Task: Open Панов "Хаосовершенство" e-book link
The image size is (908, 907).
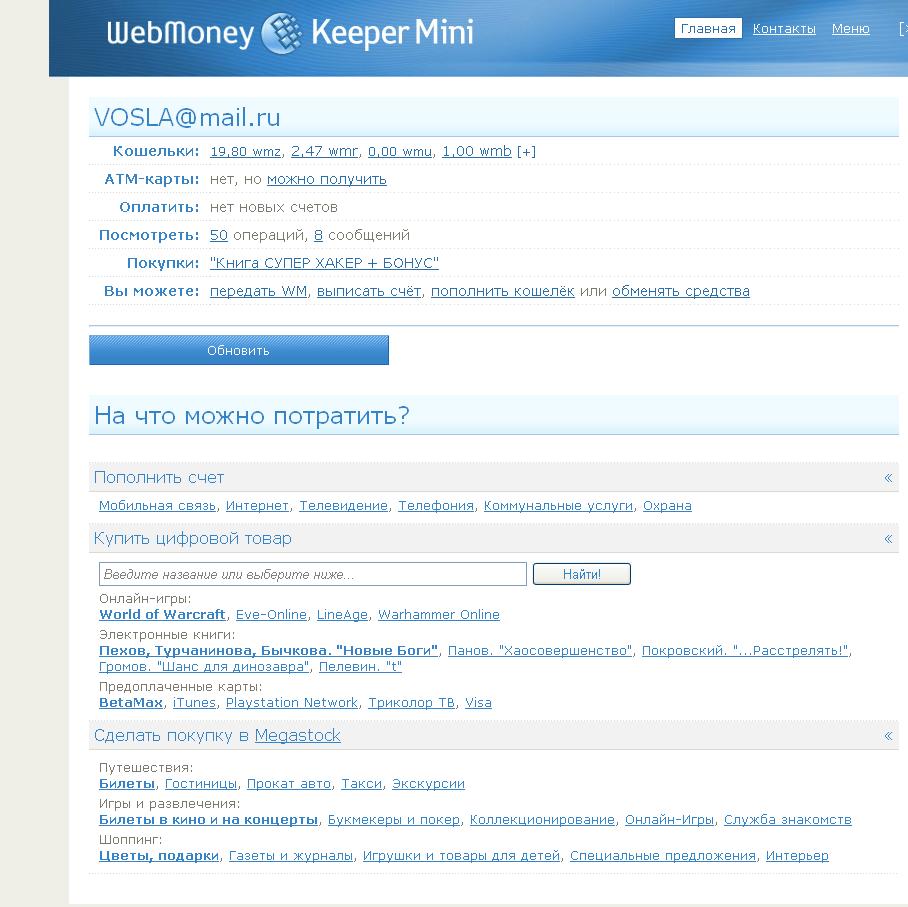Action: [x=540, y=650]
